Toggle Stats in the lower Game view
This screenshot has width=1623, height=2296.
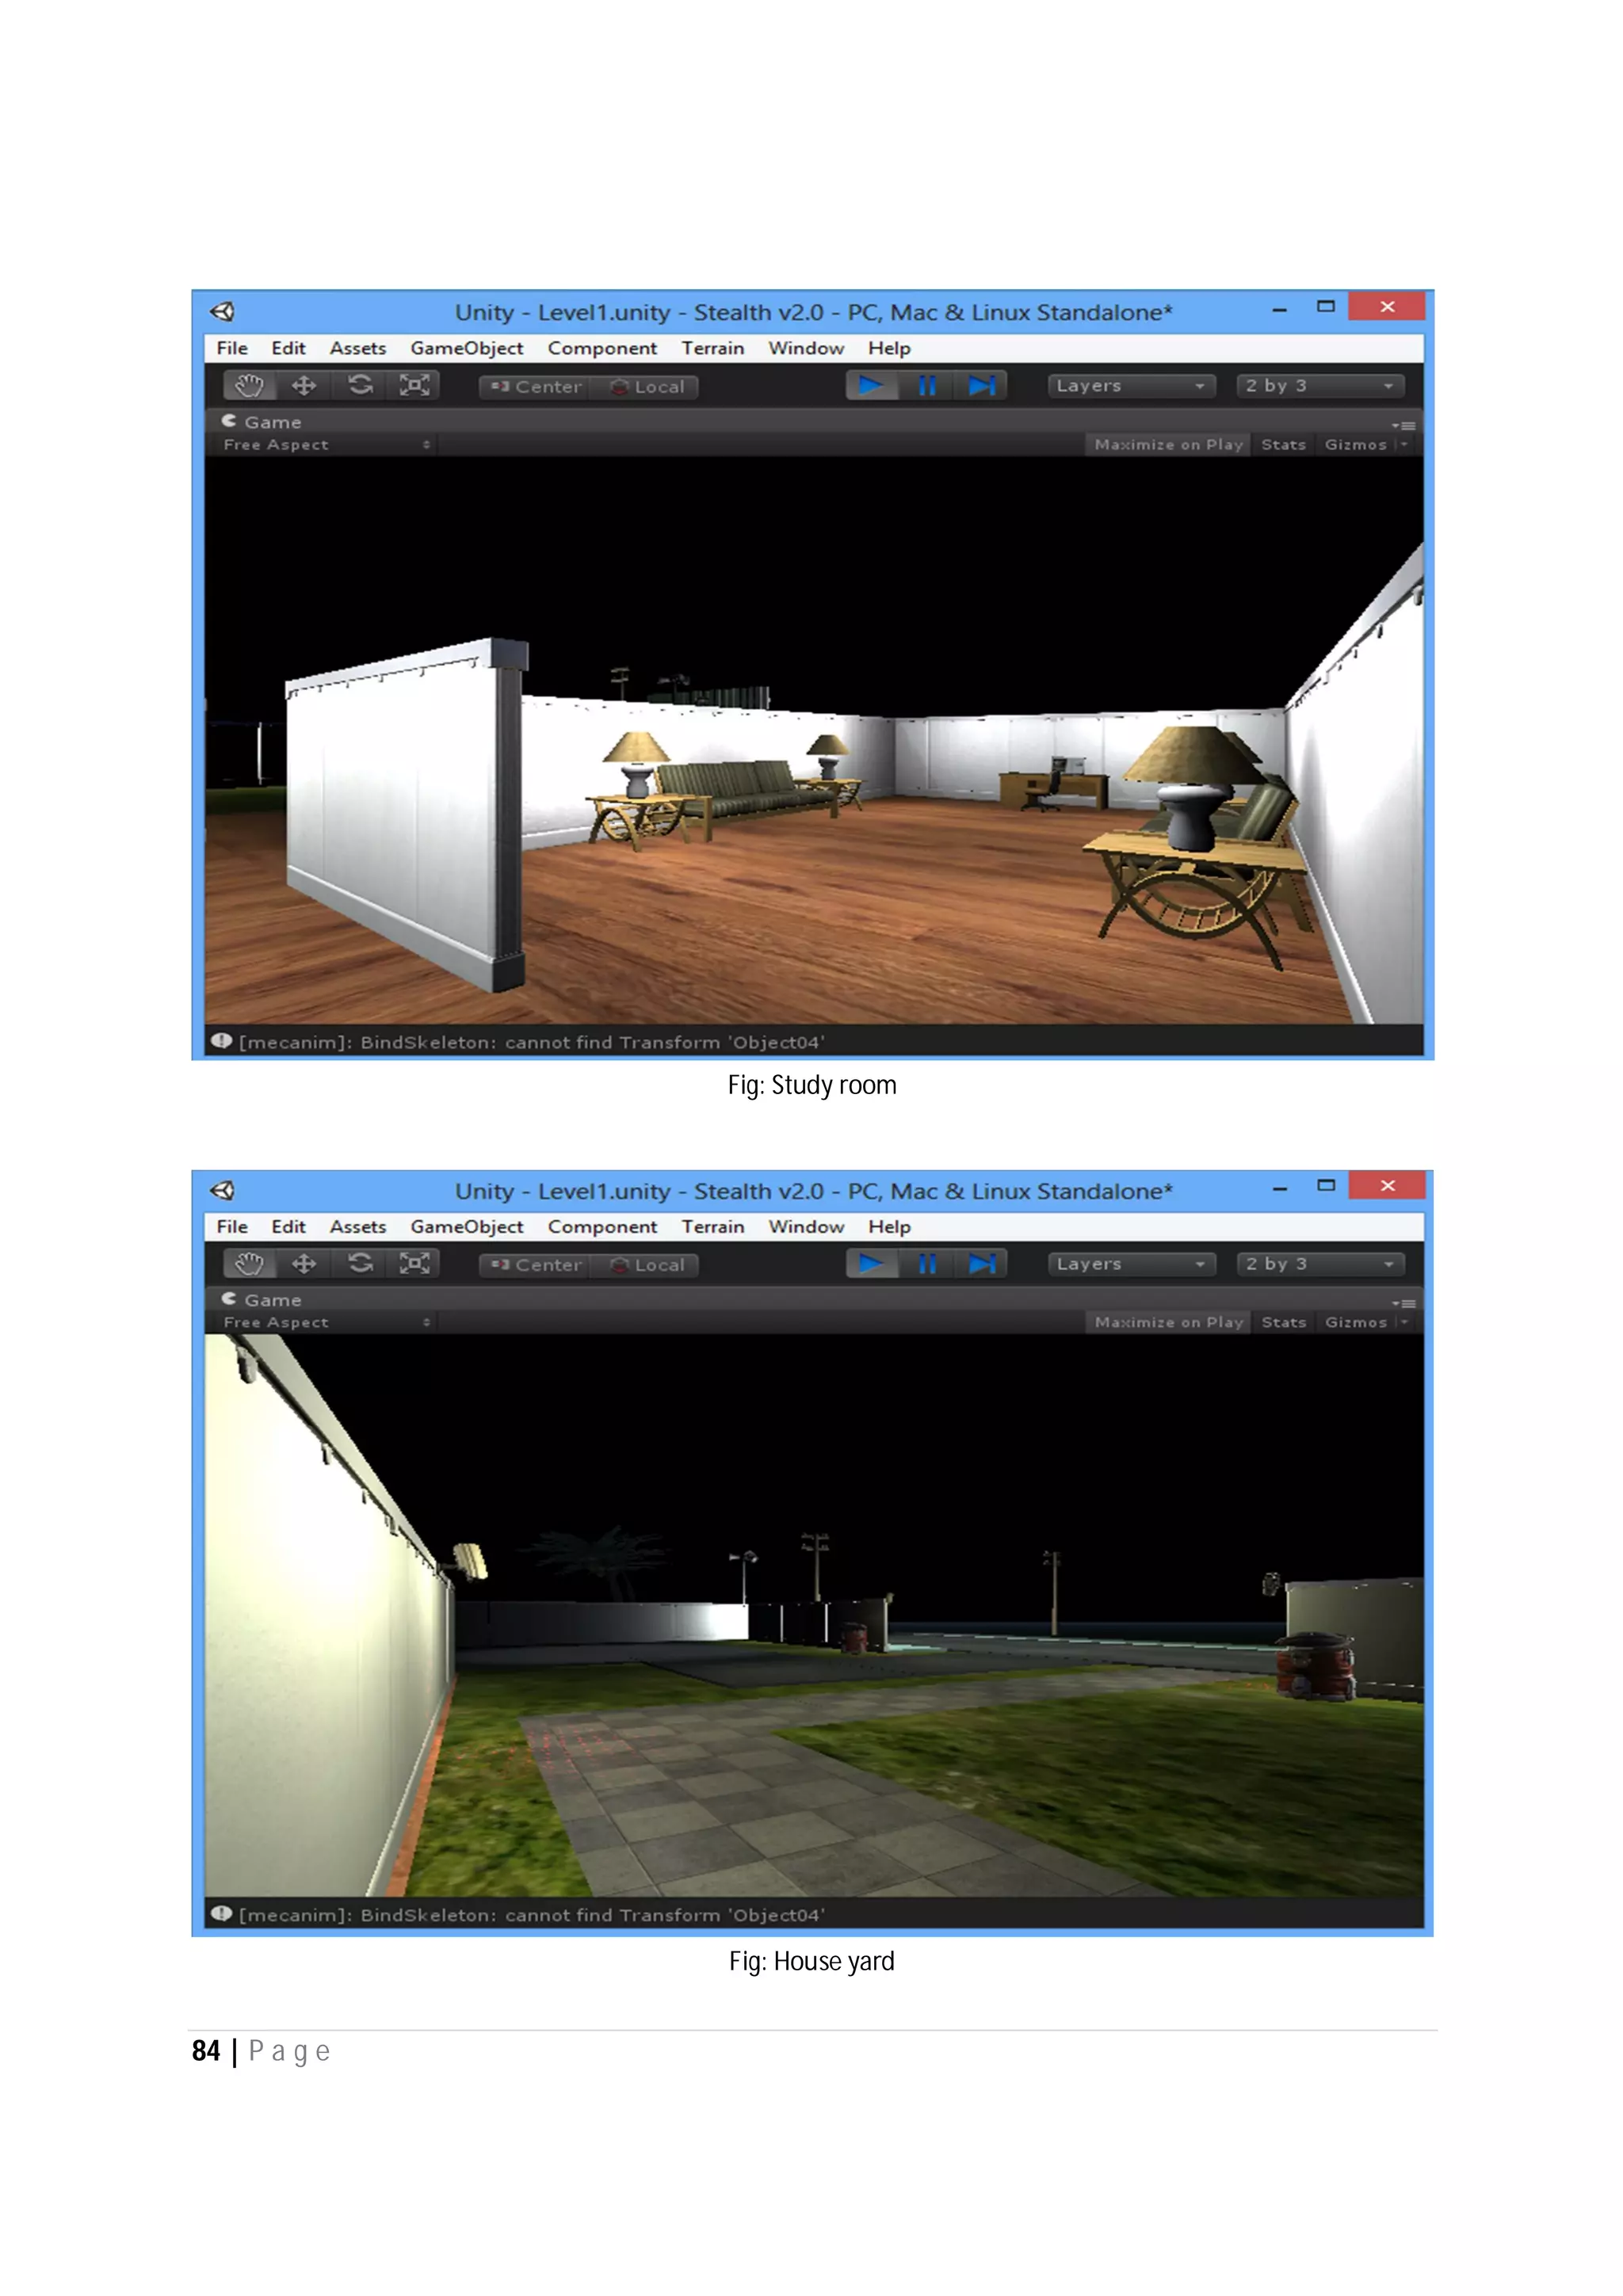point(1283,1322)
